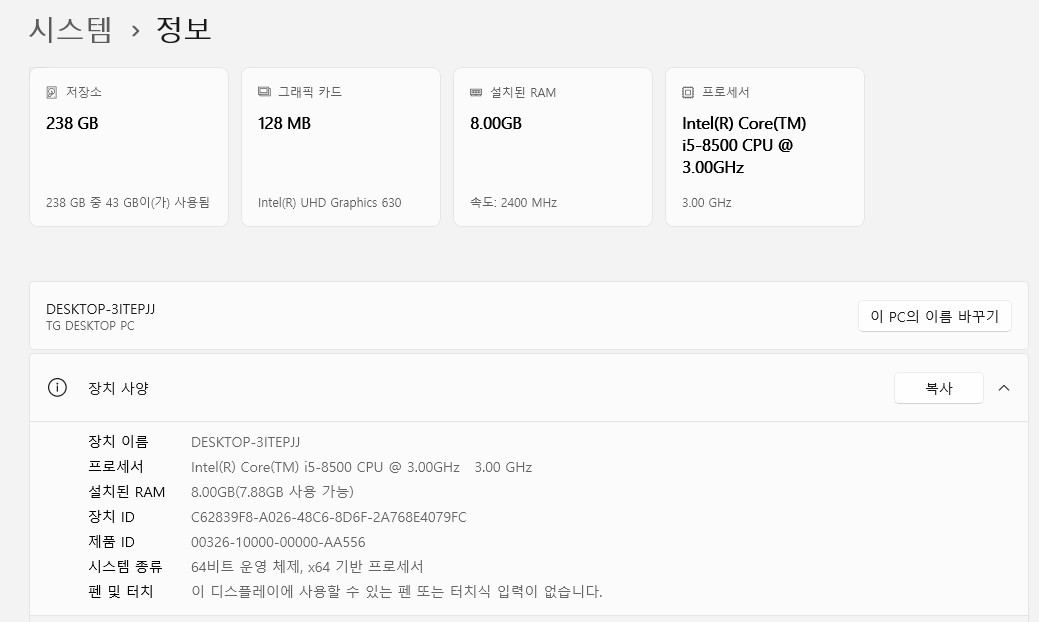1039x622 pixels.
Task: Click the 그래픽 카드 graphics card icon
Action: click(x=262, y=91)
